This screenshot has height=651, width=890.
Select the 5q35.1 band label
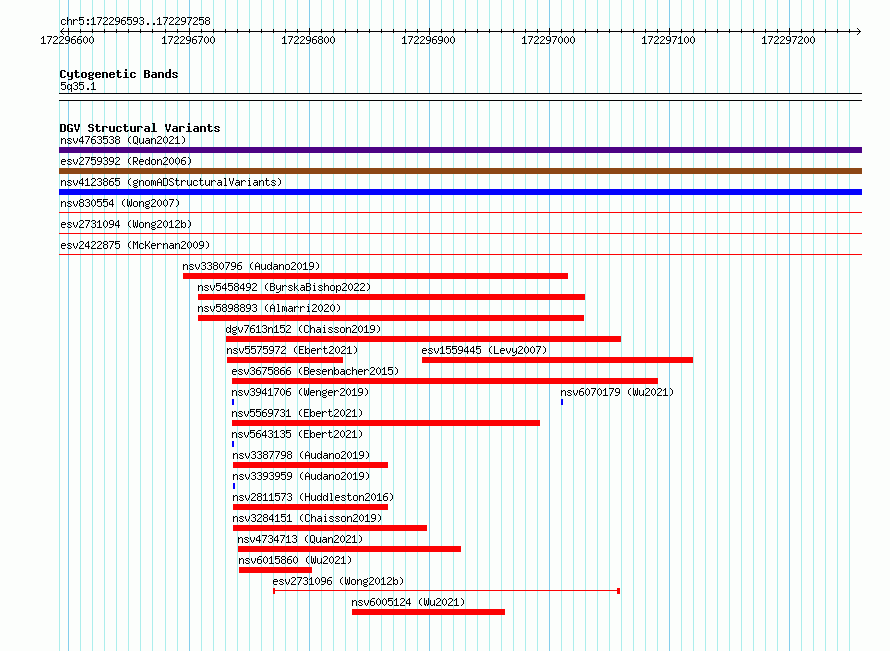pos(78,86)
